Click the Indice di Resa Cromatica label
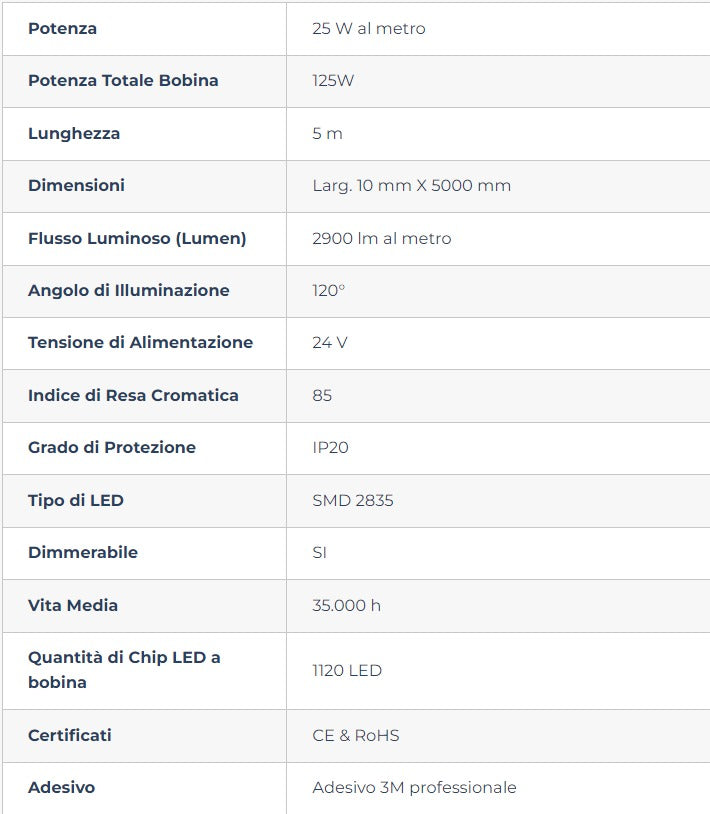The width and height of the screenshot is (710, 814). coord(133,395)
